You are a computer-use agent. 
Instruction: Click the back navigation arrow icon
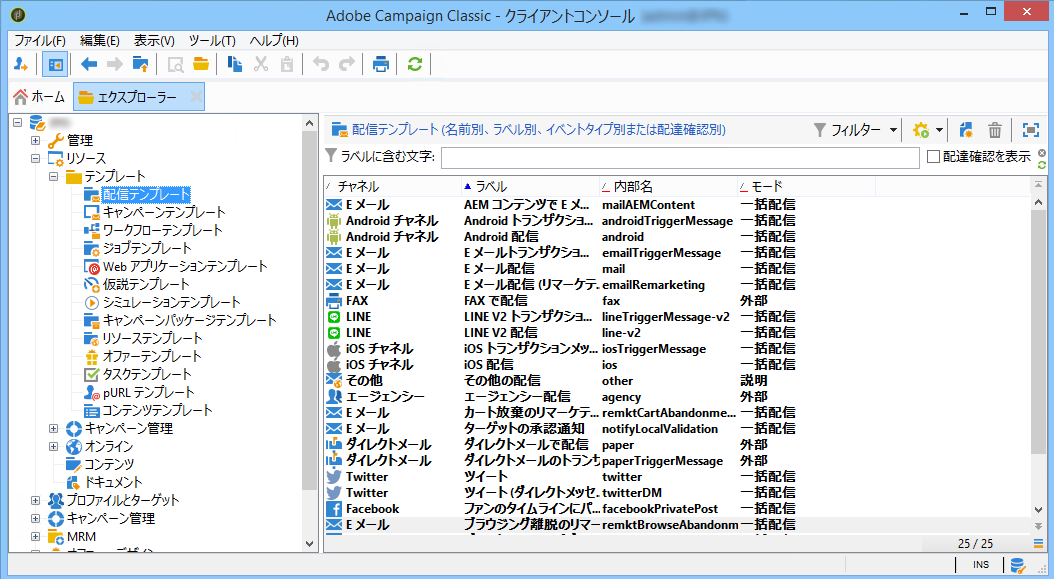click(x=89, y=65)
